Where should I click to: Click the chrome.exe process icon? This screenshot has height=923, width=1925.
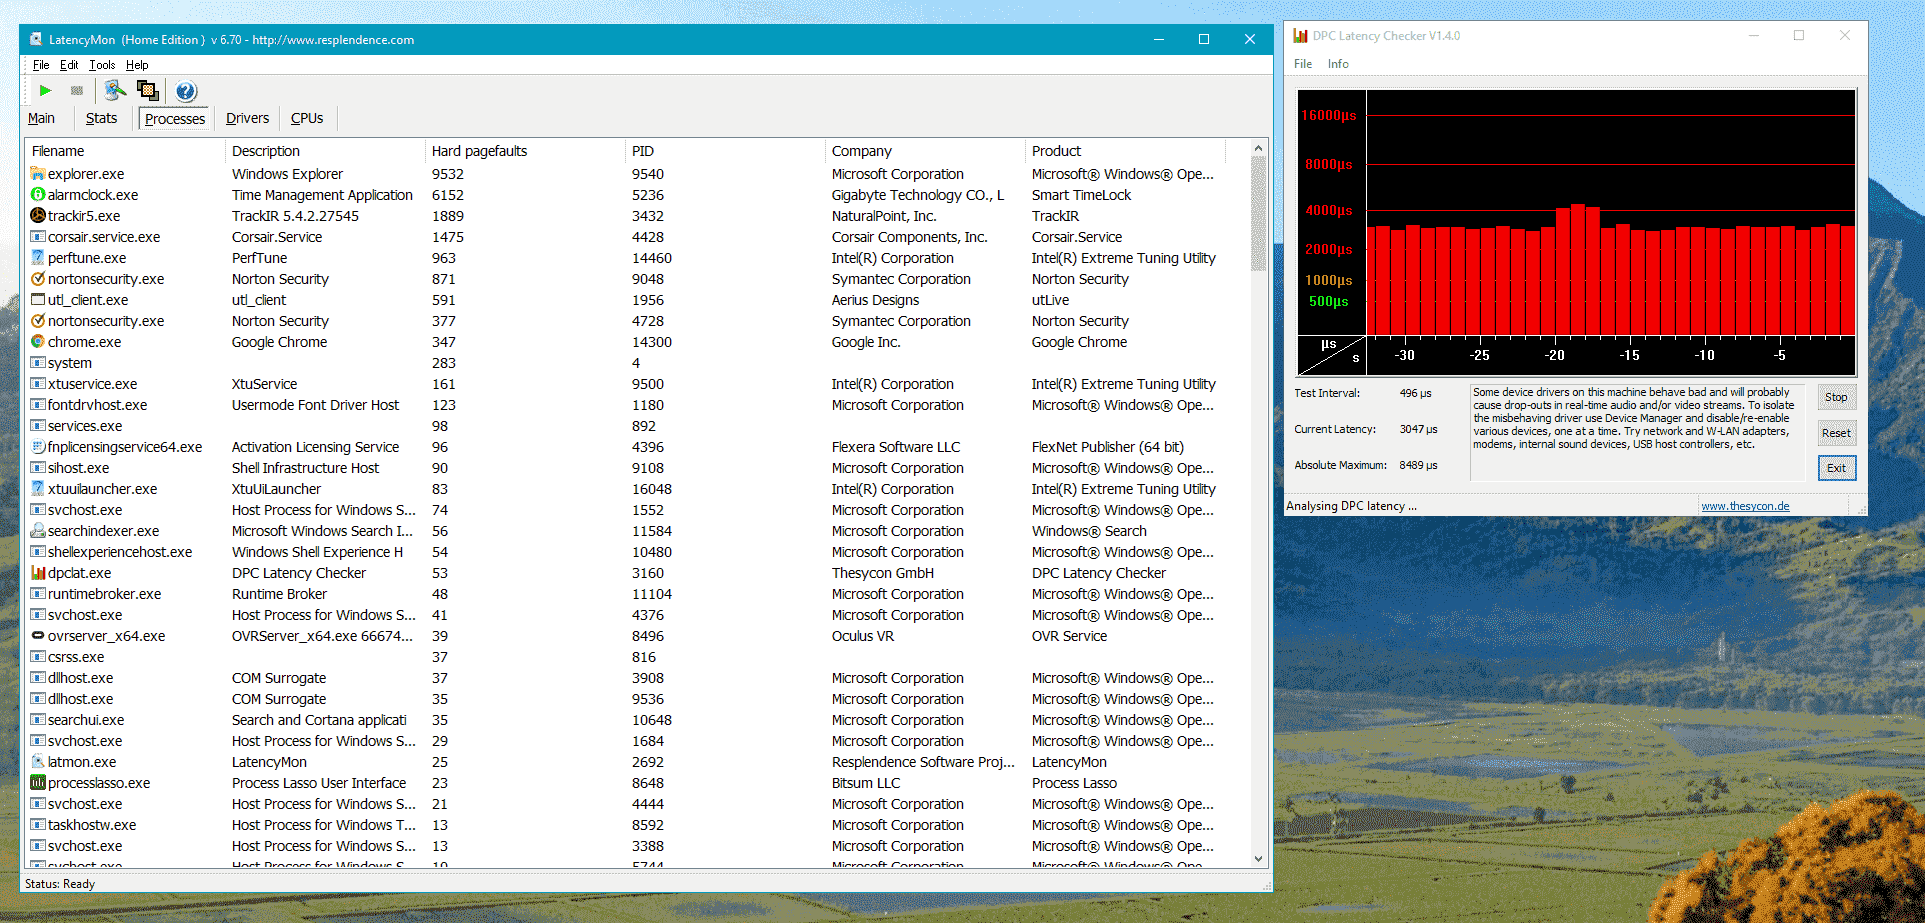pyautogui.click(x=38, y=342)
